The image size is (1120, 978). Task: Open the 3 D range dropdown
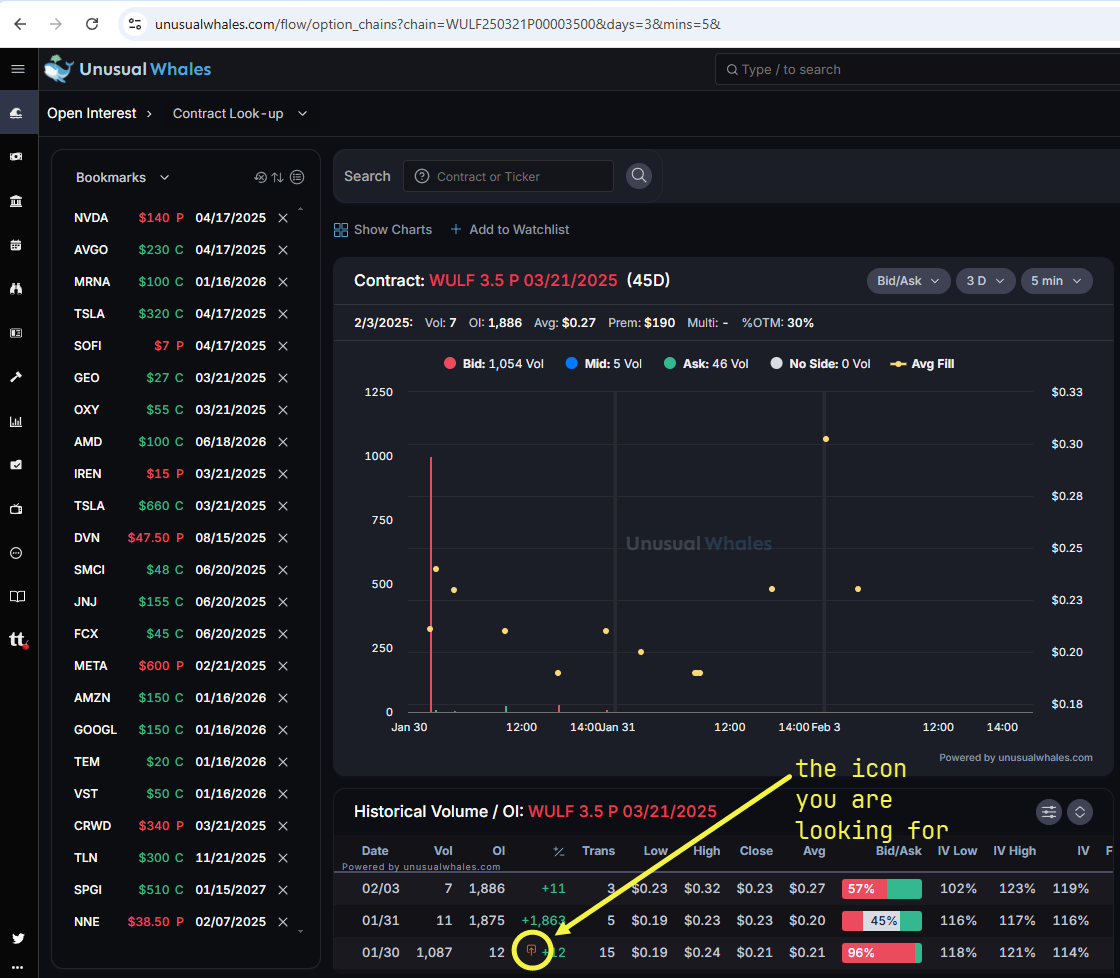coord(985,281)
